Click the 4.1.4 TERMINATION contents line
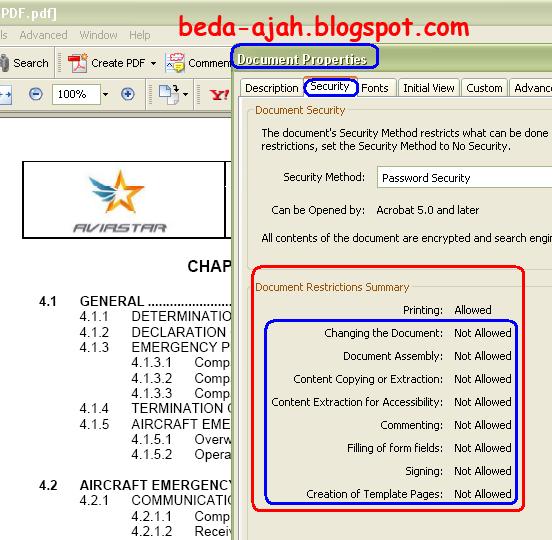The width and height of the screenshot is (552, 540). pyautogui.click(x=155, y=408)
